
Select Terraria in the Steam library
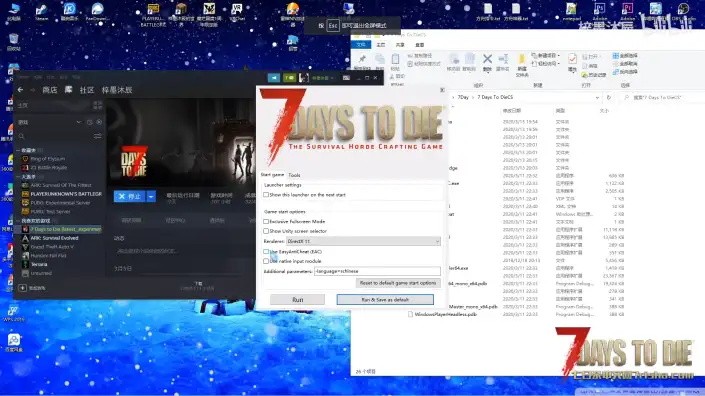click(x=39, y=264)
